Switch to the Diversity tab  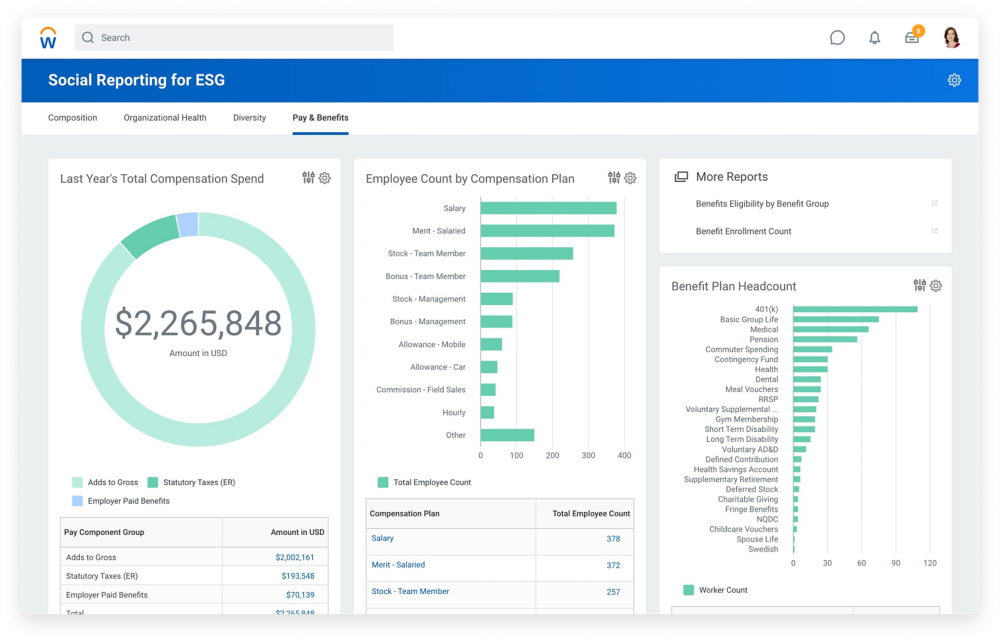[249, 117]
